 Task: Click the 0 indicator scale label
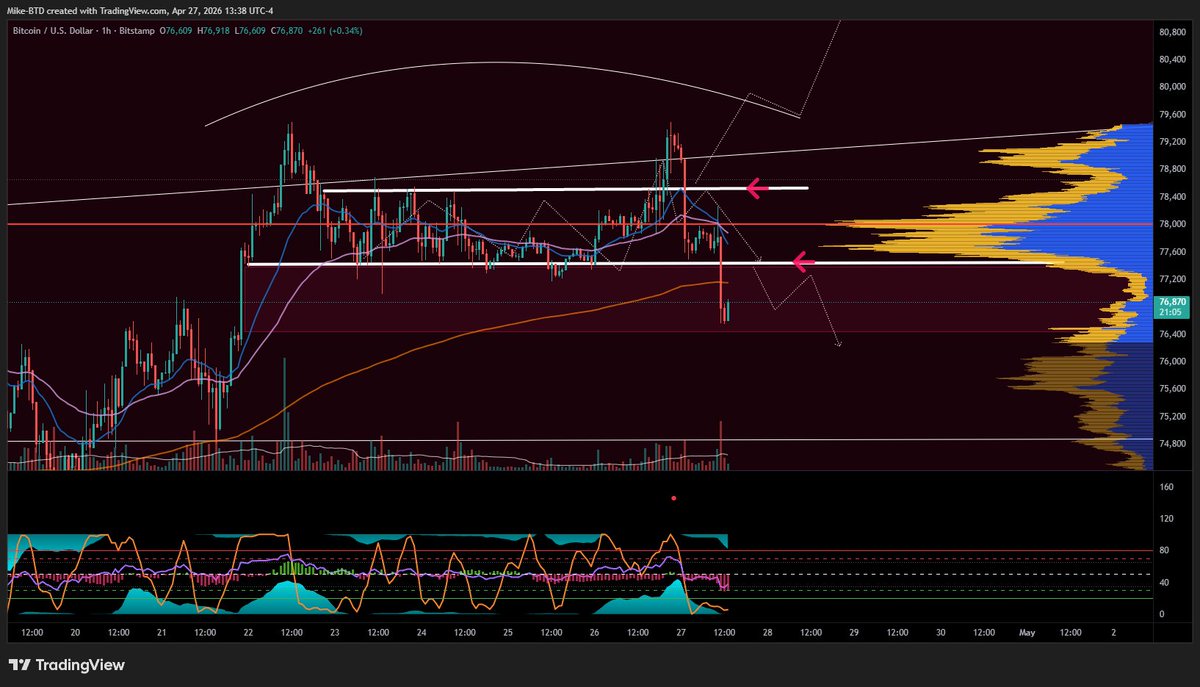1161,614
